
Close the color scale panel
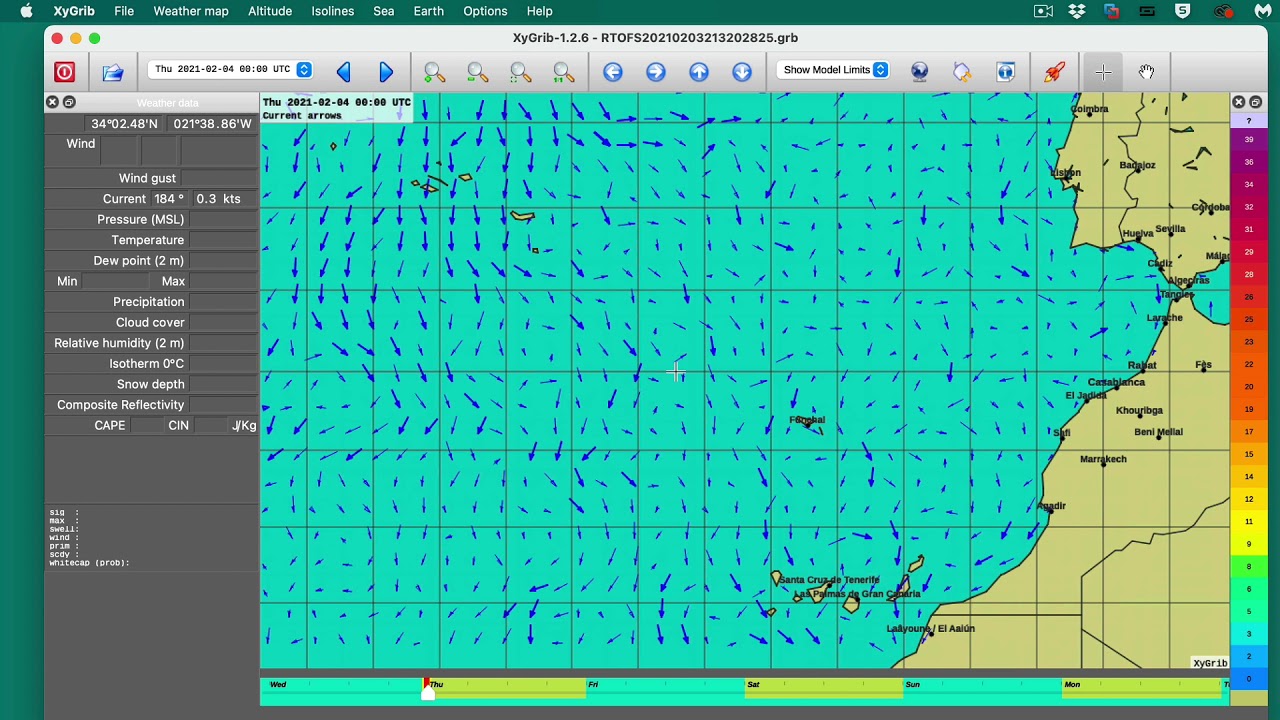(1239, 102)
